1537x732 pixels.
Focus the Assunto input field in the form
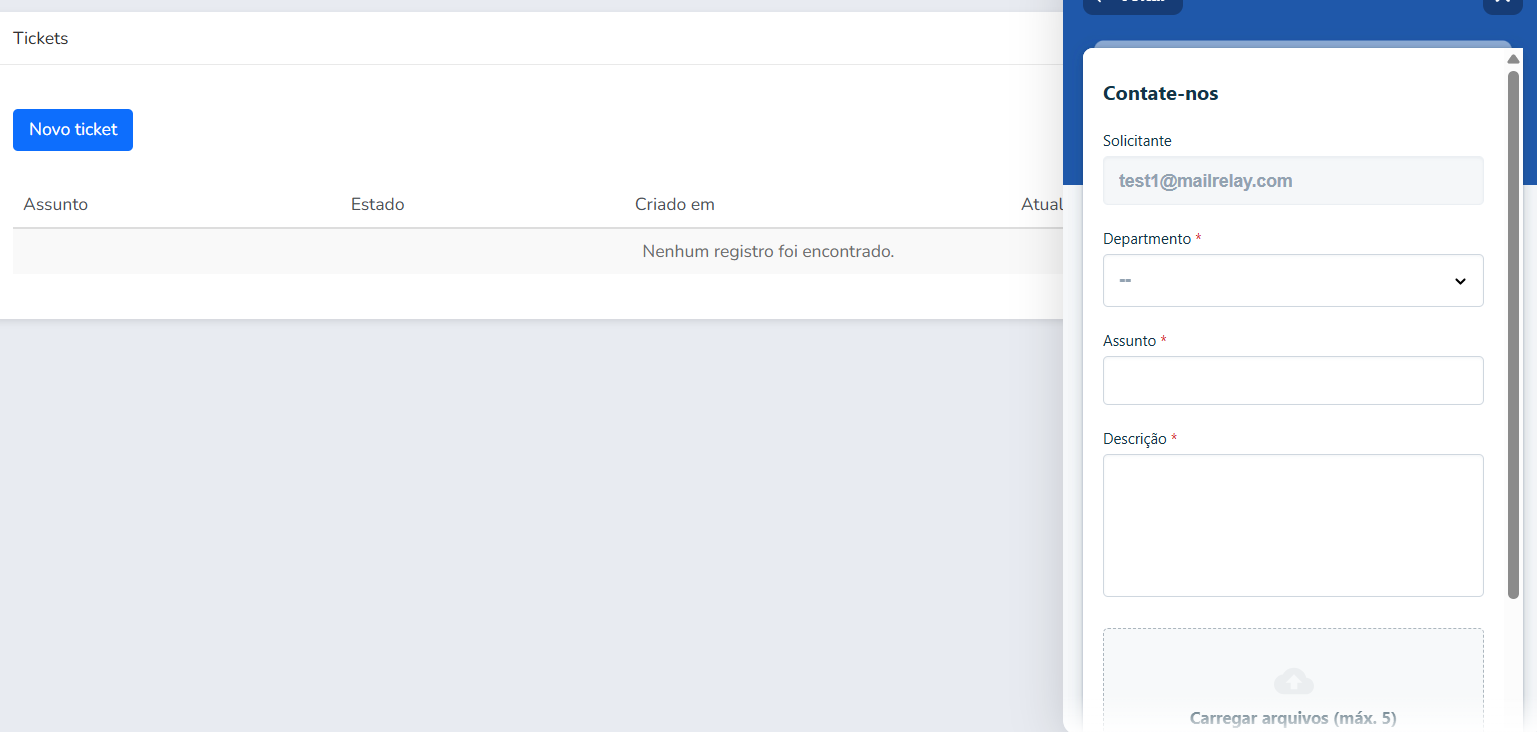coord(1293,381)
